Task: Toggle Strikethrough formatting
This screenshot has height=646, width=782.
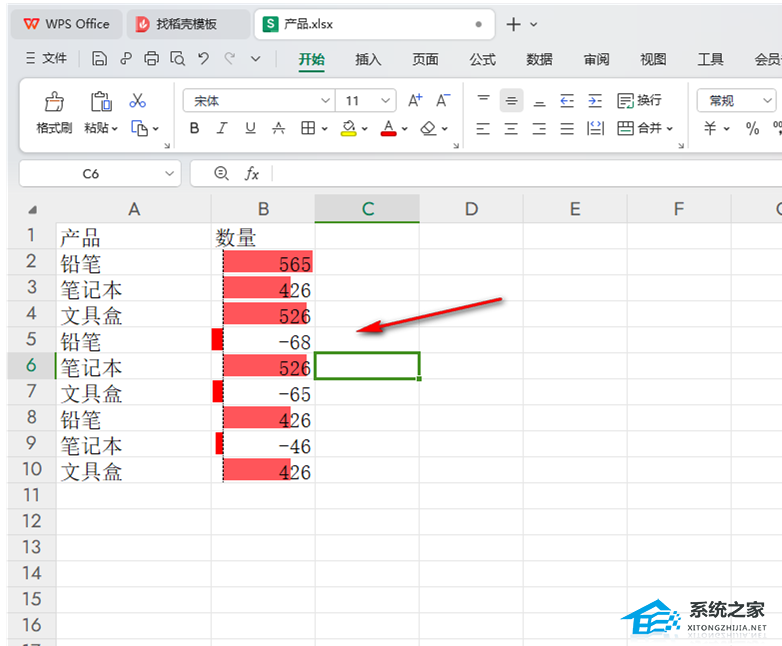Action: click(278, 129)
